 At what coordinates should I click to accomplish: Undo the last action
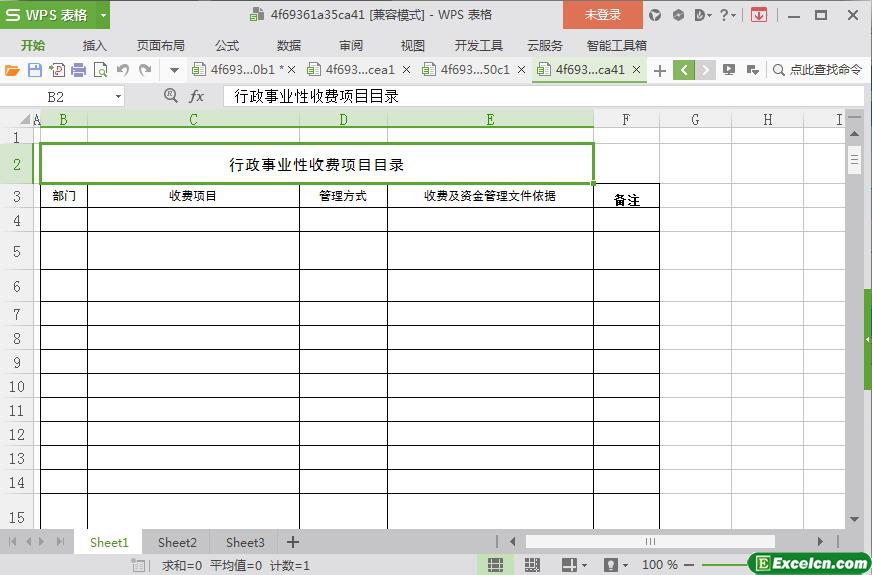point(123,70)
